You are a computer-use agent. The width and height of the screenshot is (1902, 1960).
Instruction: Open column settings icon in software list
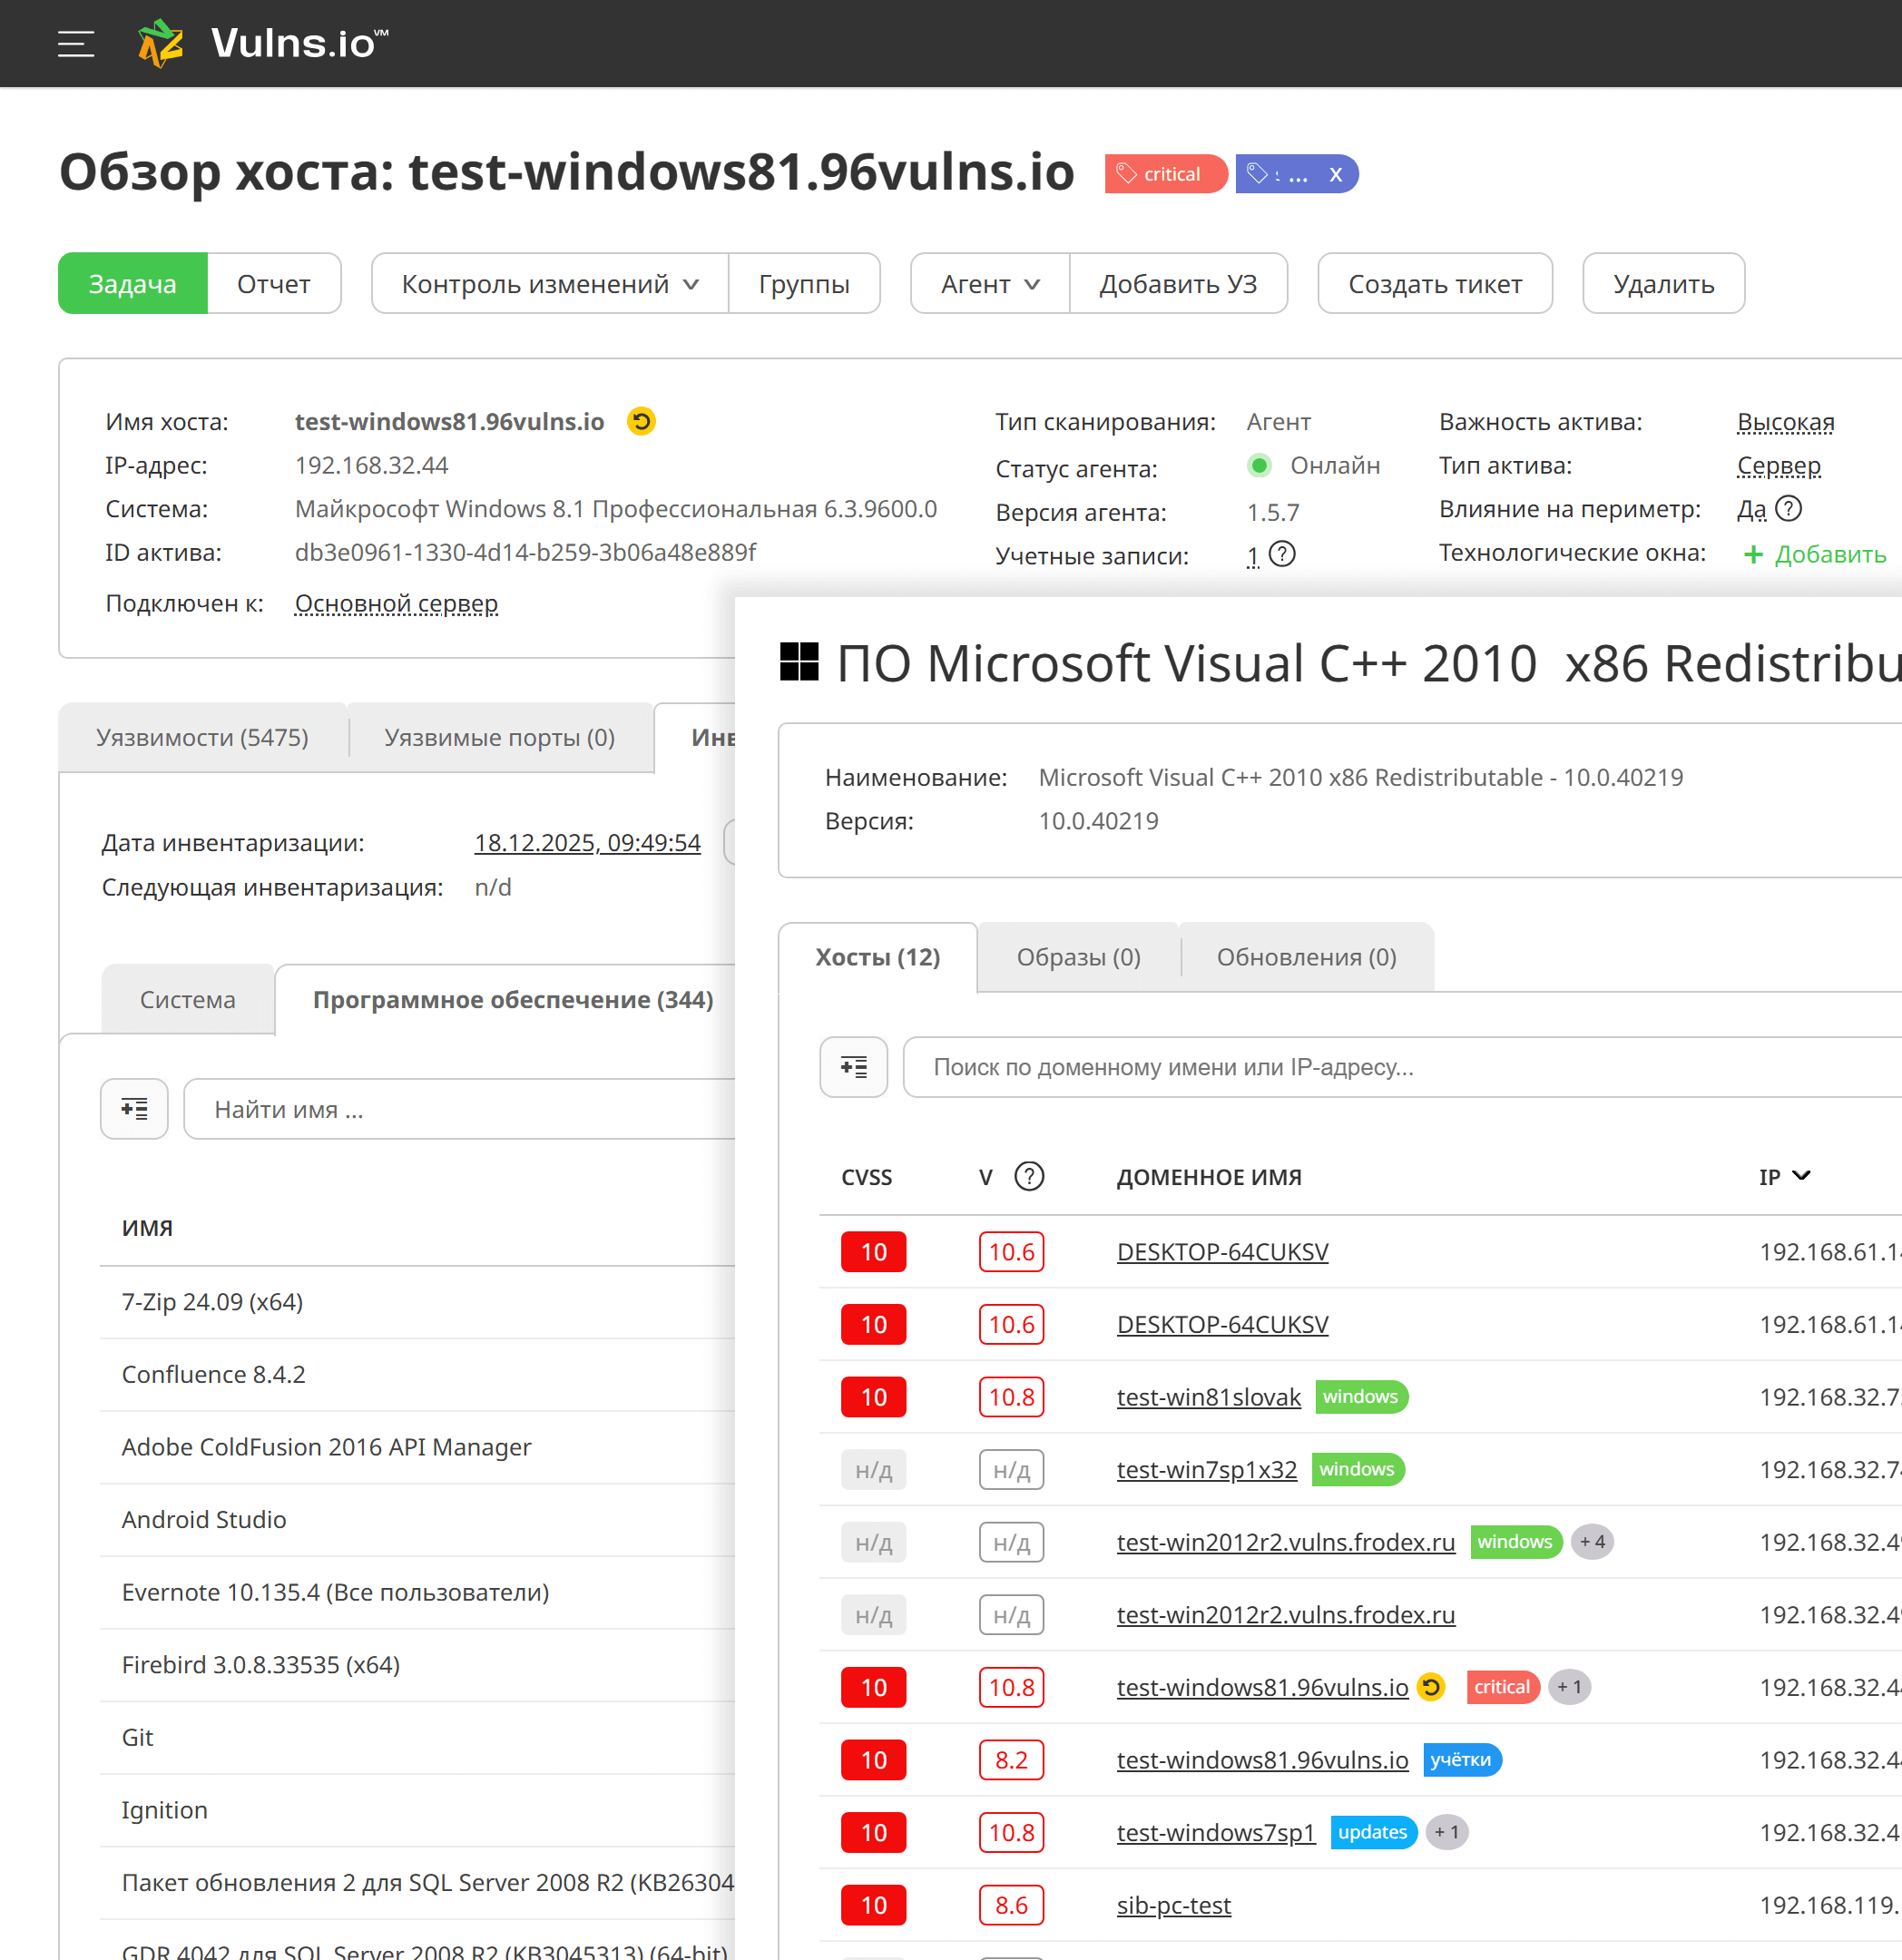[134, 1109]
